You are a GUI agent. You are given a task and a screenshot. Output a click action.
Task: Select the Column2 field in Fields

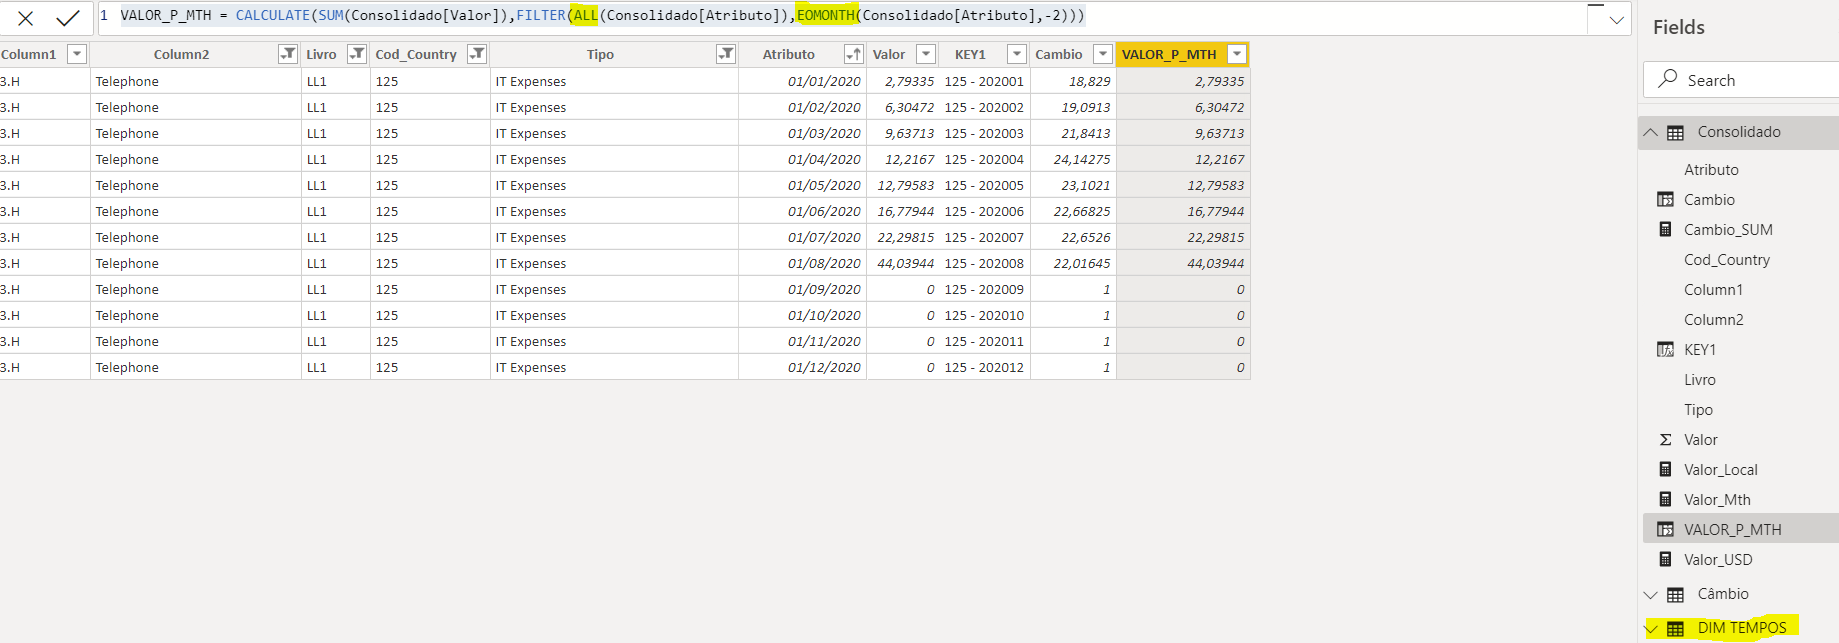pos(1713,320)
